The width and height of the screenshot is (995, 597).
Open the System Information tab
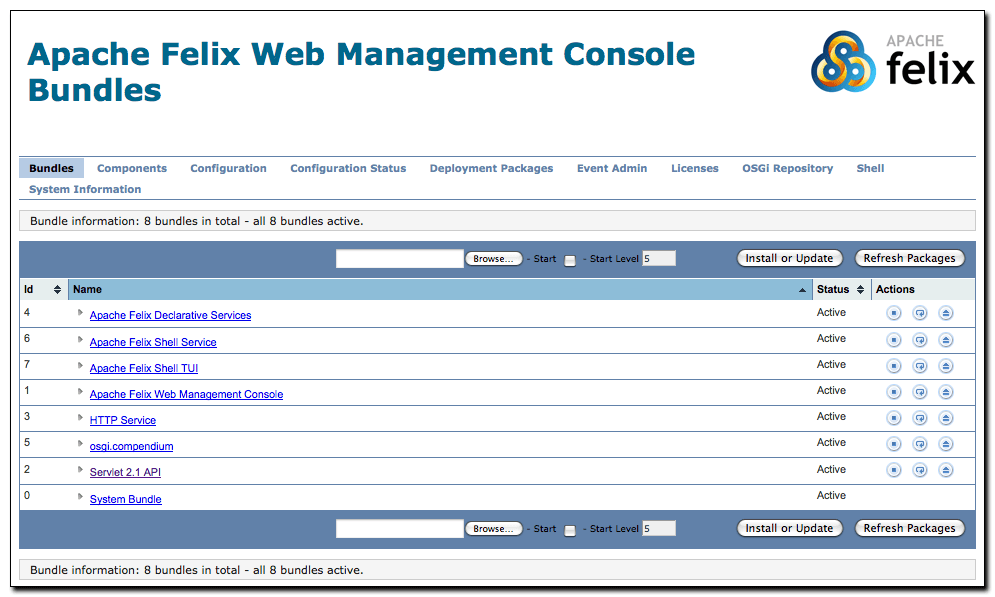point(85,189)
